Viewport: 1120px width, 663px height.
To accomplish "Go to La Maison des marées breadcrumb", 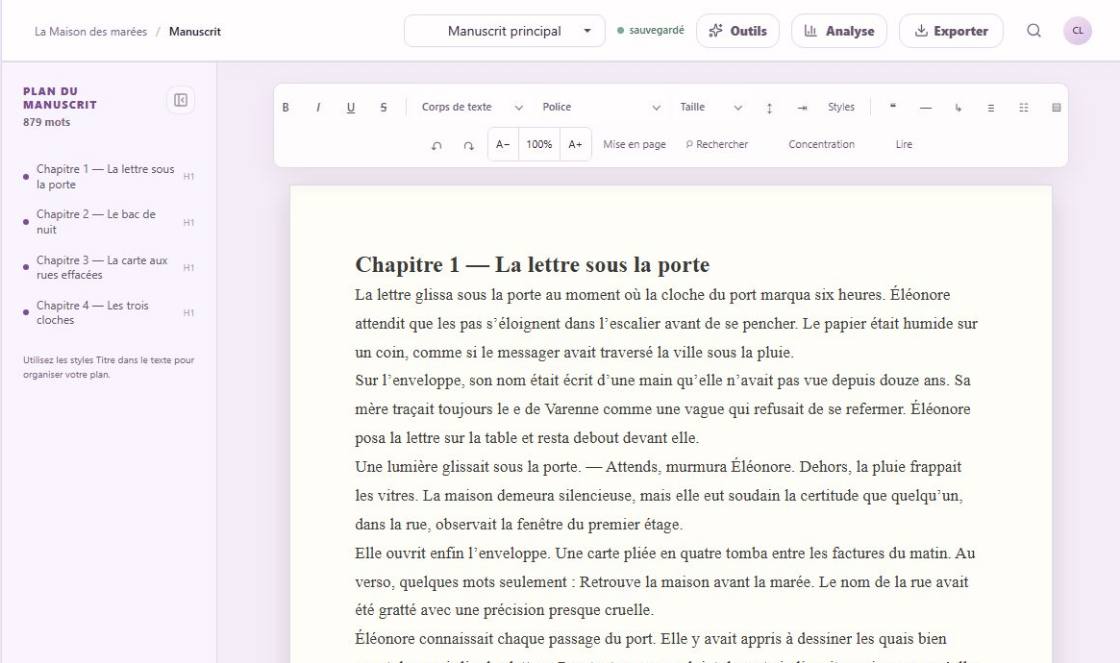I will click(91, 31).
